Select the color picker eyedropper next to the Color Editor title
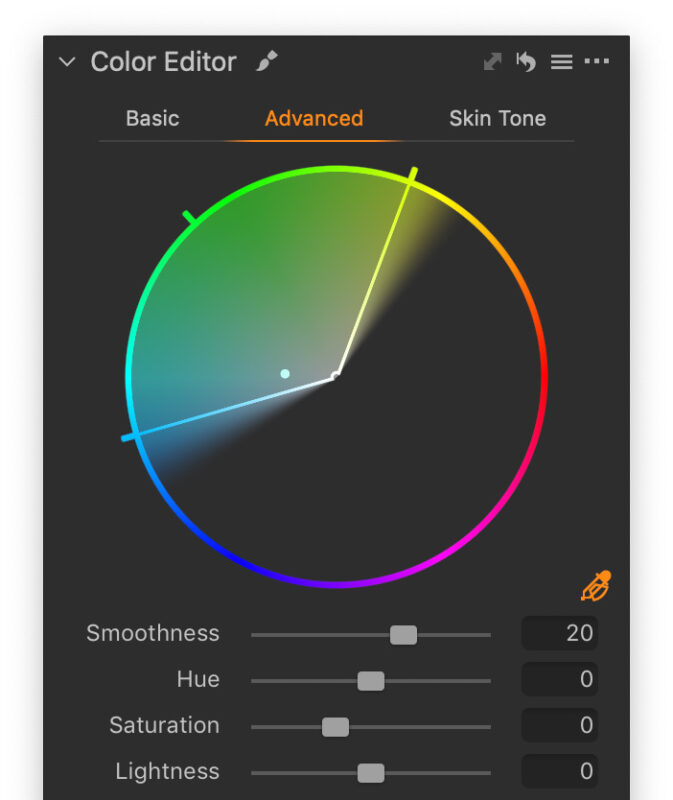This screenshot has height=800, width=673. coord(267,61)
